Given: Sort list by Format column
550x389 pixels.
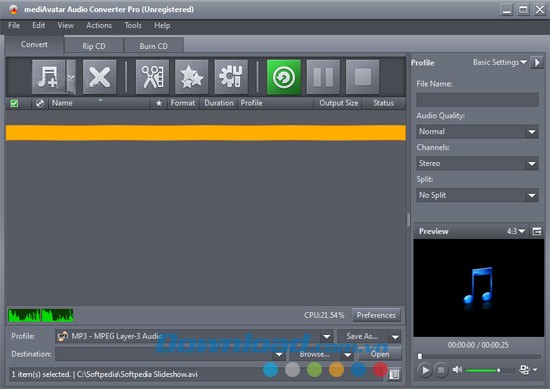Looking at the screenshot, I should point(182,103).
